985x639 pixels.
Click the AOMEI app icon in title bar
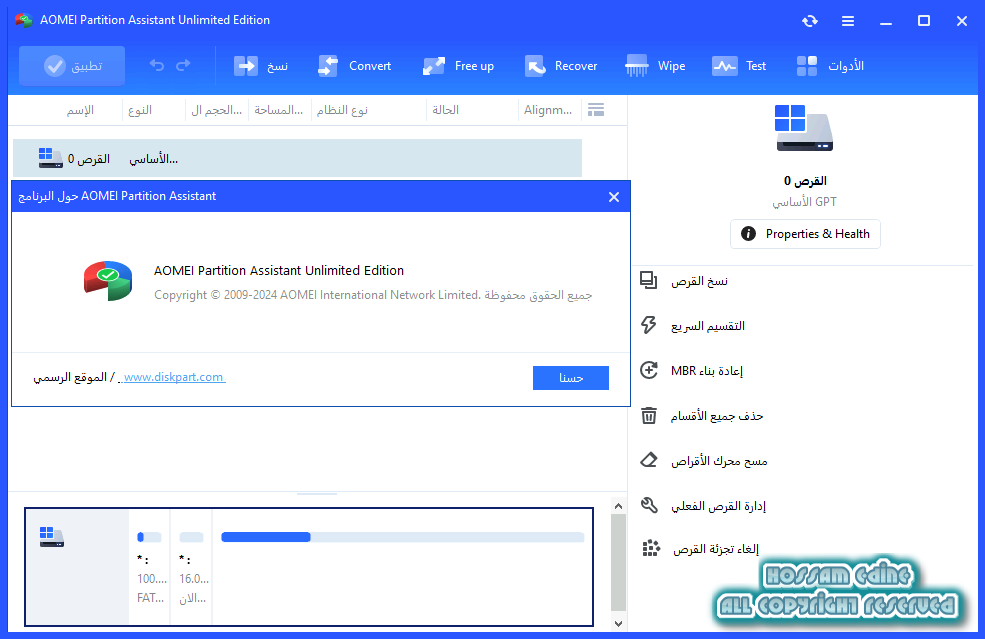coord(24,20)
